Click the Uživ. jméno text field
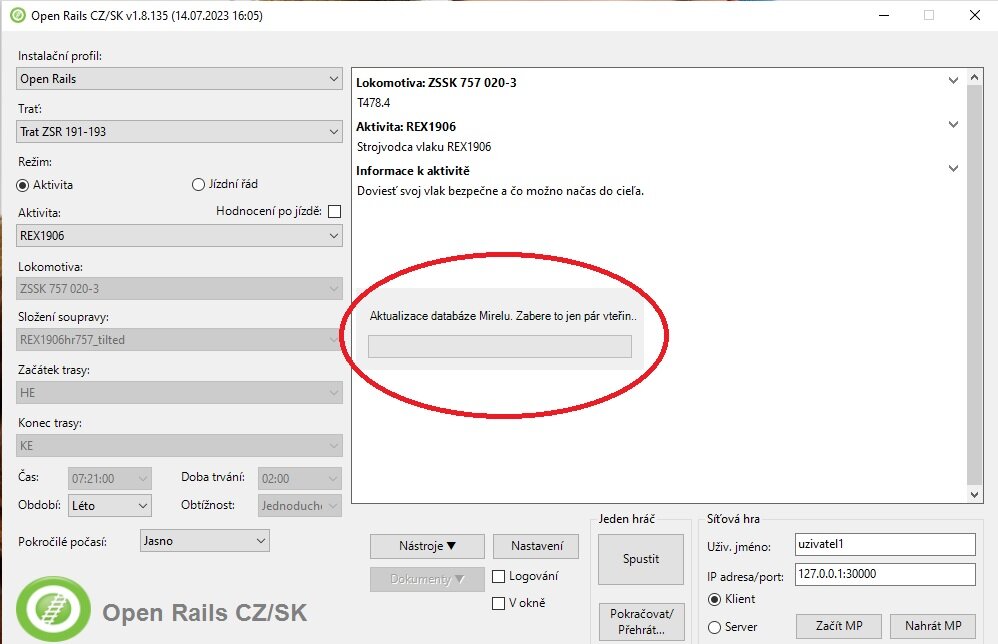The image size is (998, 644). (x=884, y=544)
